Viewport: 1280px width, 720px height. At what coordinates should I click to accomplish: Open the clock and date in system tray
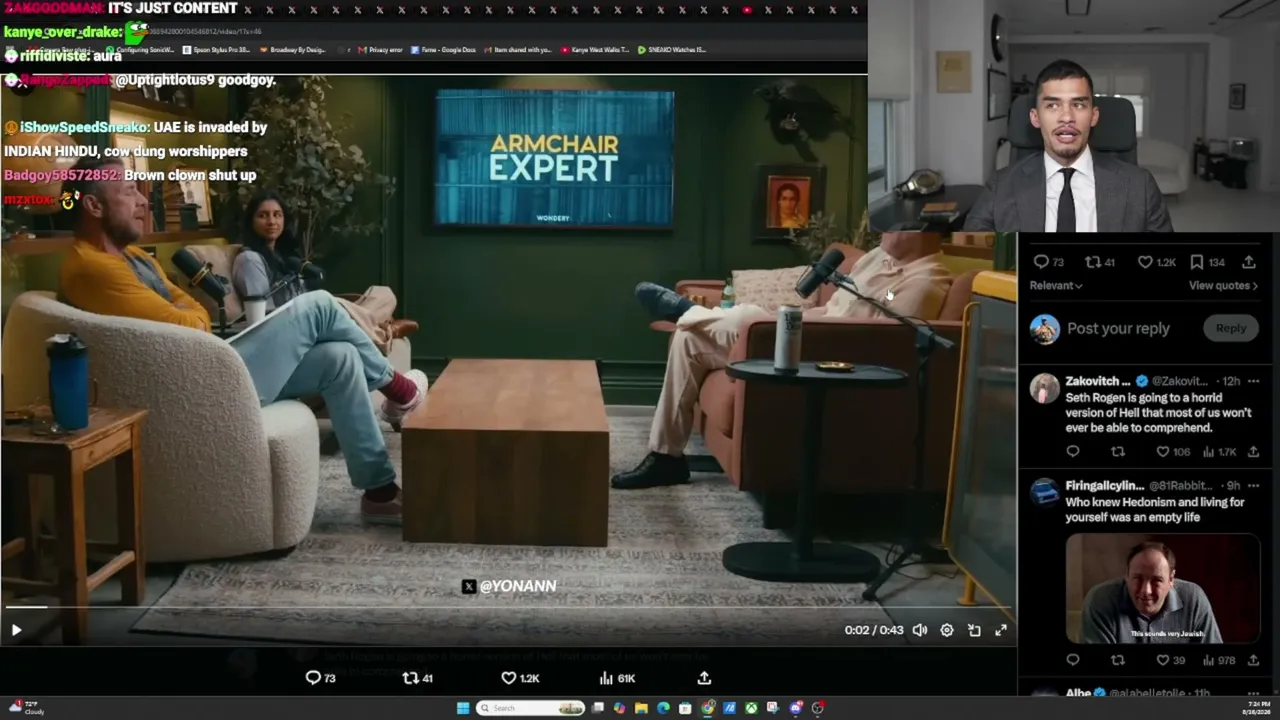[1254, 708]
